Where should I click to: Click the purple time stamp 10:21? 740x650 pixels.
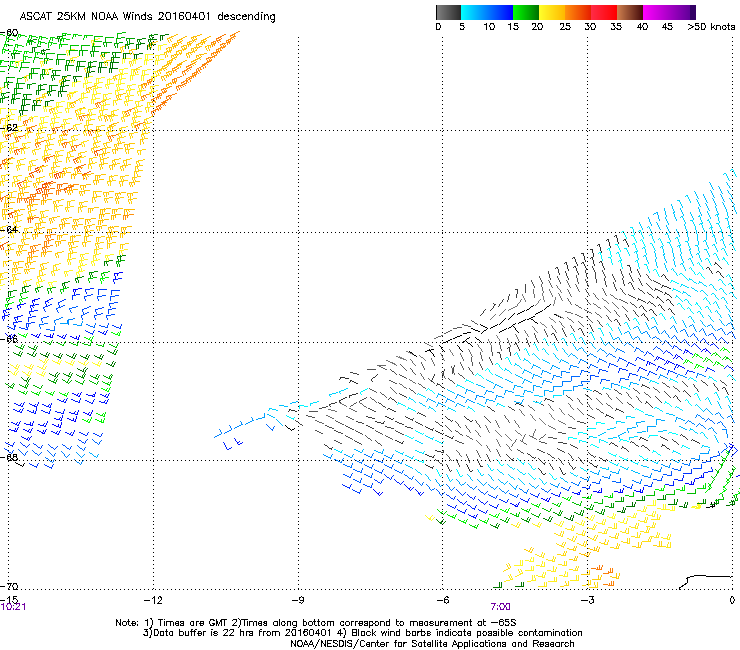pyautogui.click(x=13, y=607)
